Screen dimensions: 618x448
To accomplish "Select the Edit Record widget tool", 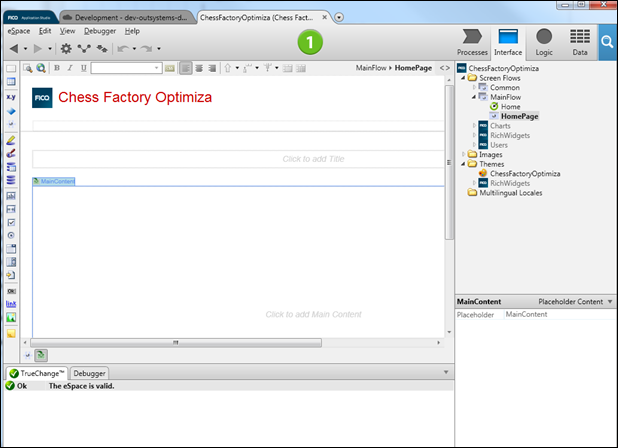I will click(x=11, y=140).
